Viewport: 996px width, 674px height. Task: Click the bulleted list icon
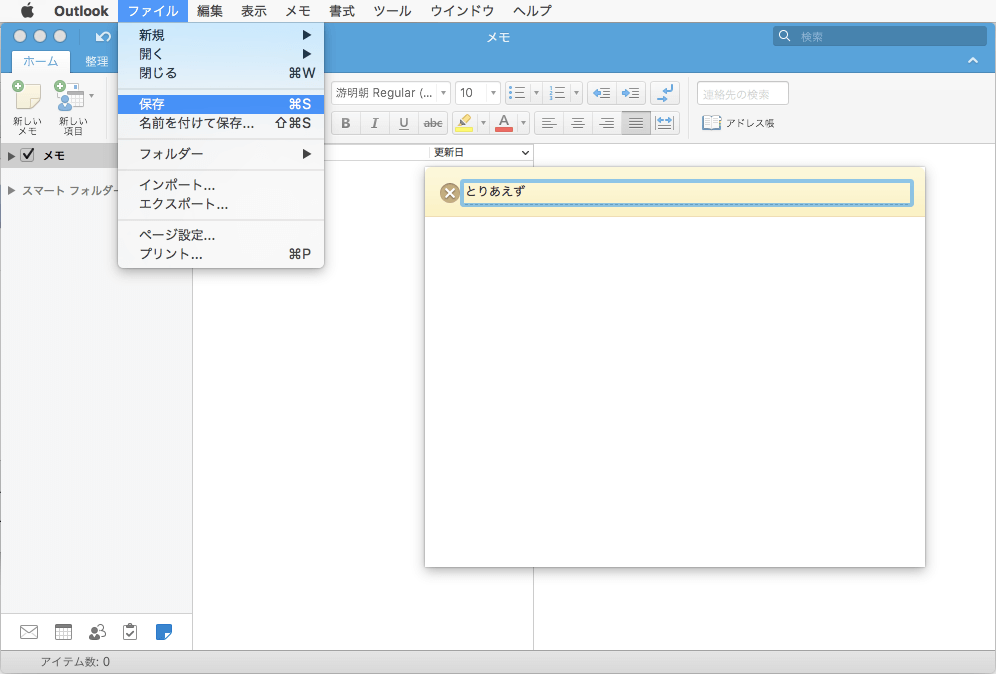coord(518,93)
